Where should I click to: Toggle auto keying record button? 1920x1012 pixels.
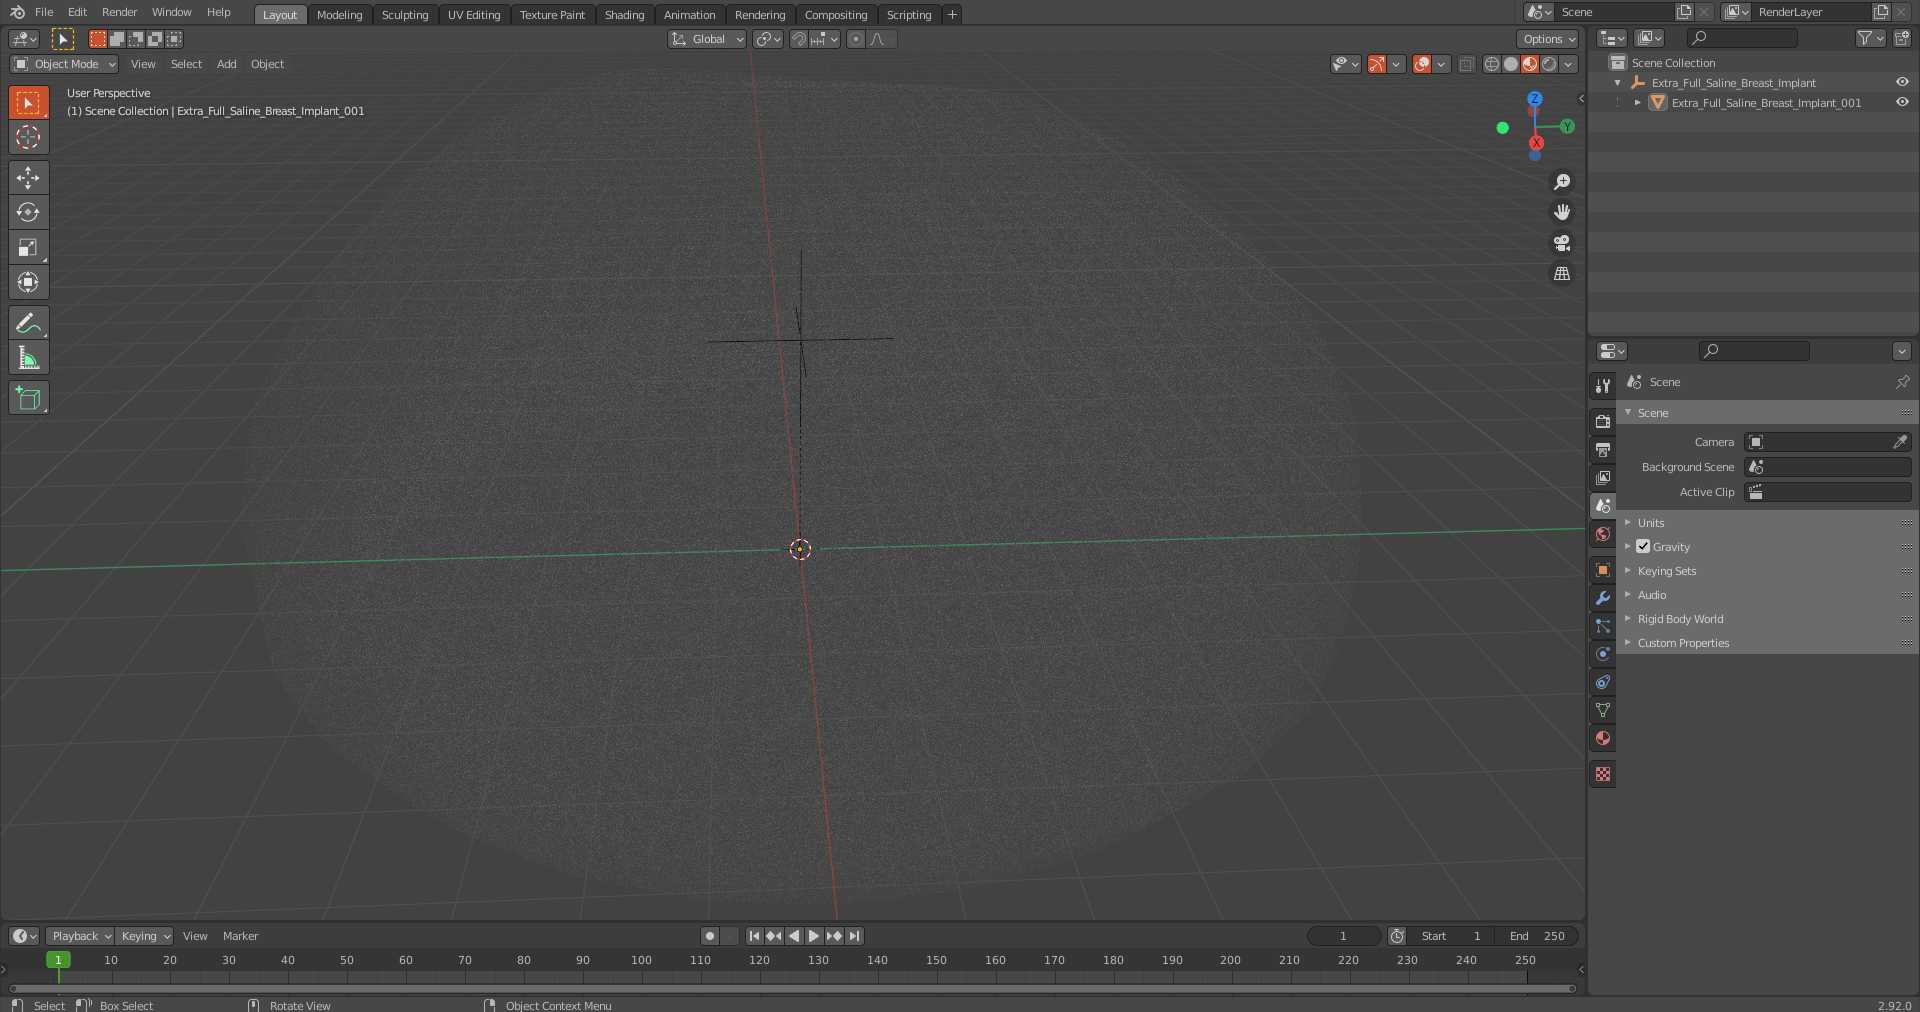[710, 936]
